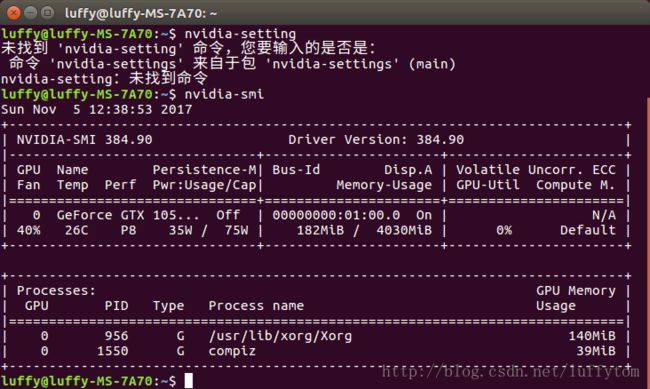Click the Bus-Id column header
This screenshot has height=389, width=650.
pos(296,170)
